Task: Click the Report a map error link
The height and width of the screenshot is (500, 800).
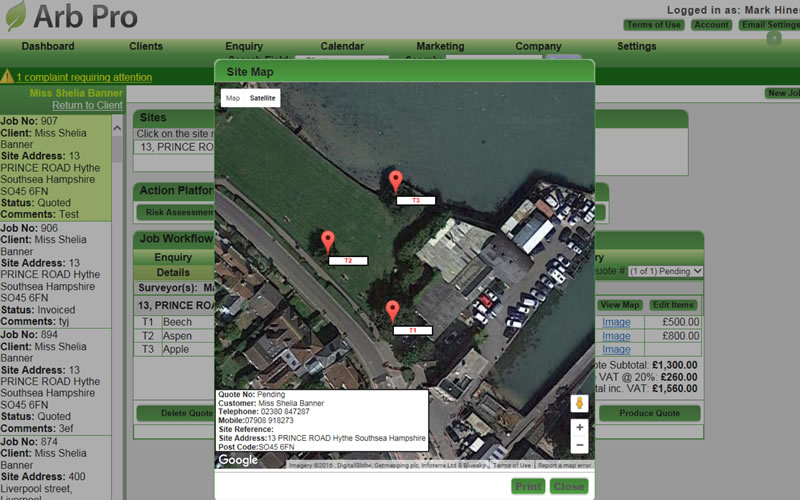Action: coord(564,465)
